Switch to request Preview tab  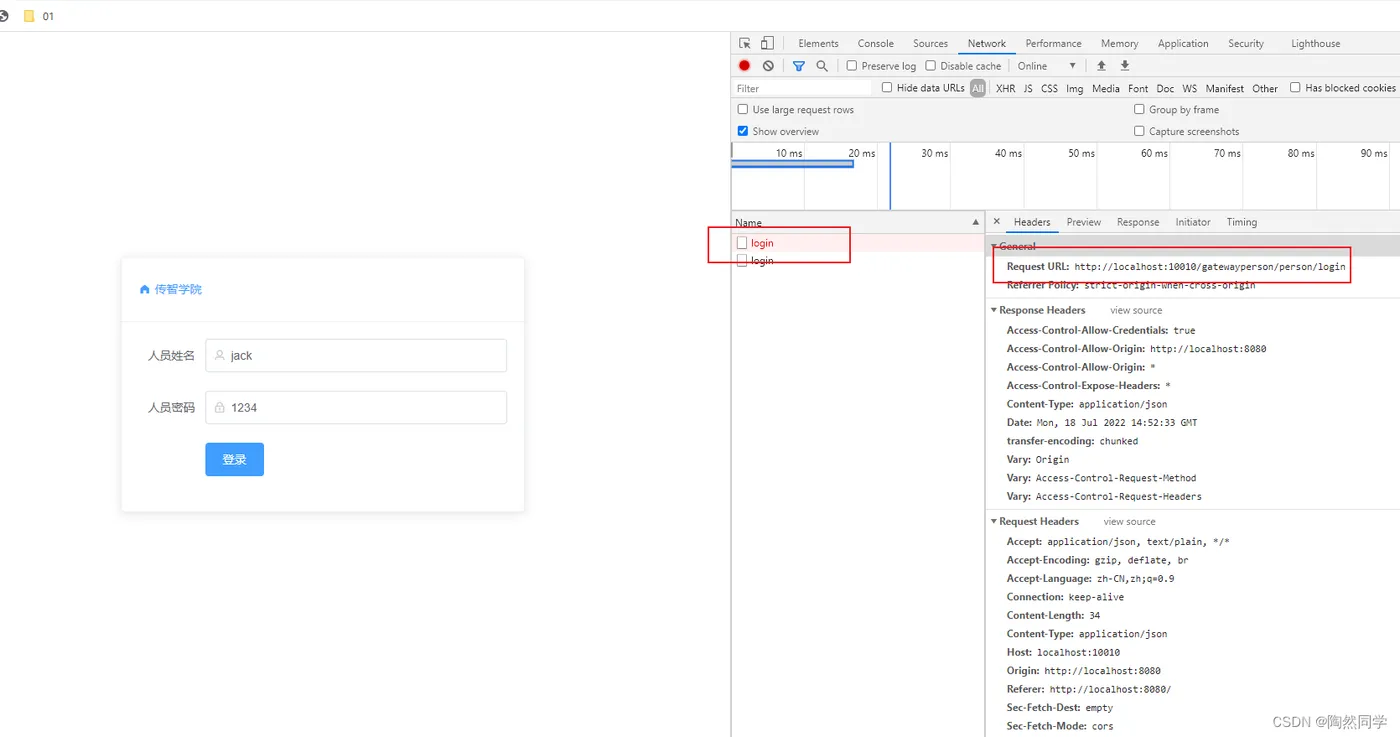pyautogui.click(x=1084, y=222)
